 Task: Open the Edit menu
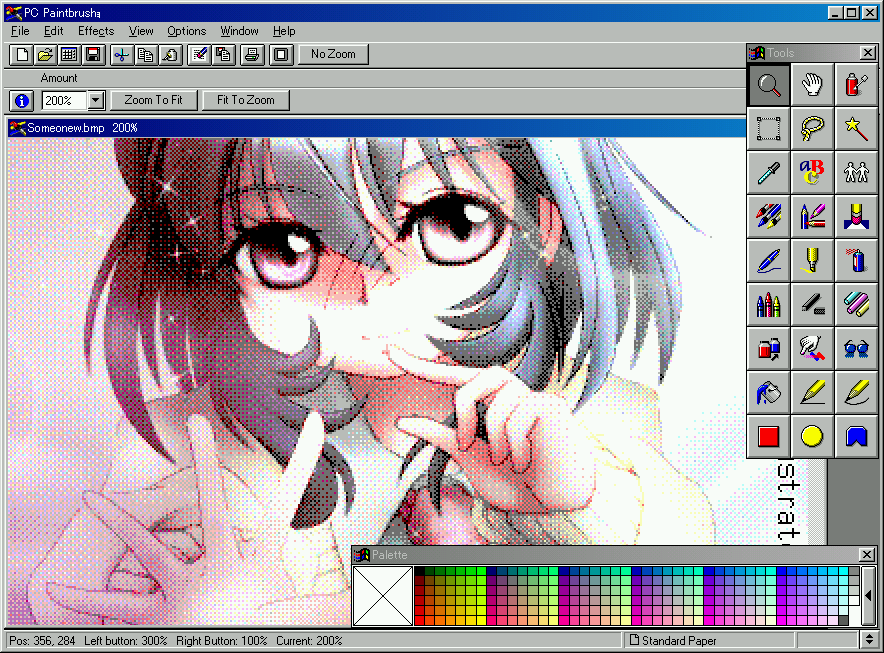[x=54, y=31]
